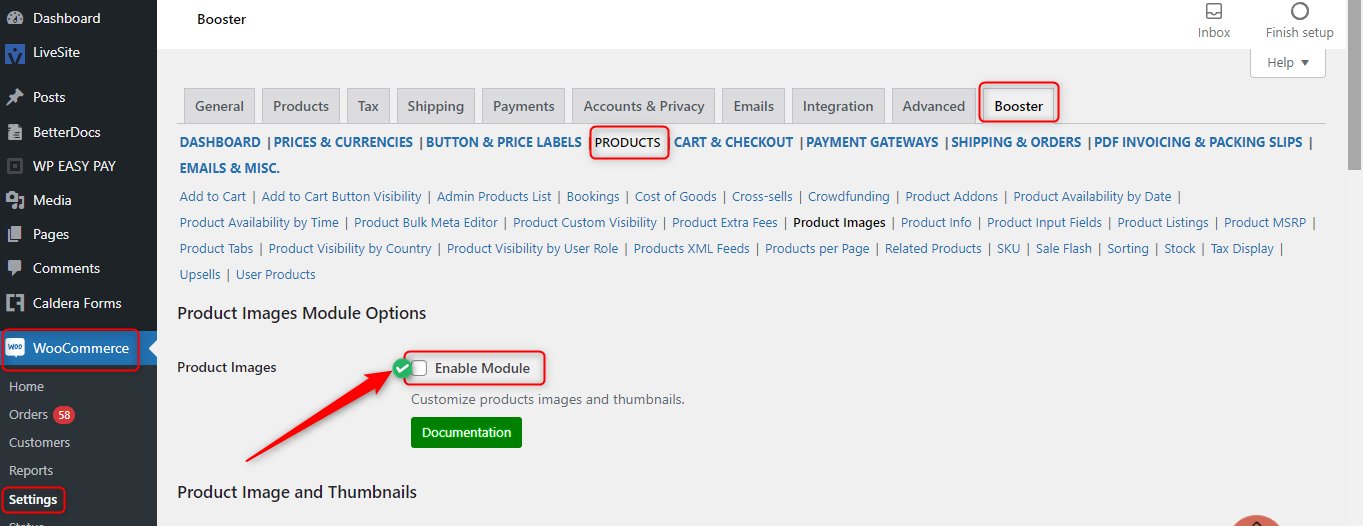Click the Caldera Forms icon

[x=15, y=303]
